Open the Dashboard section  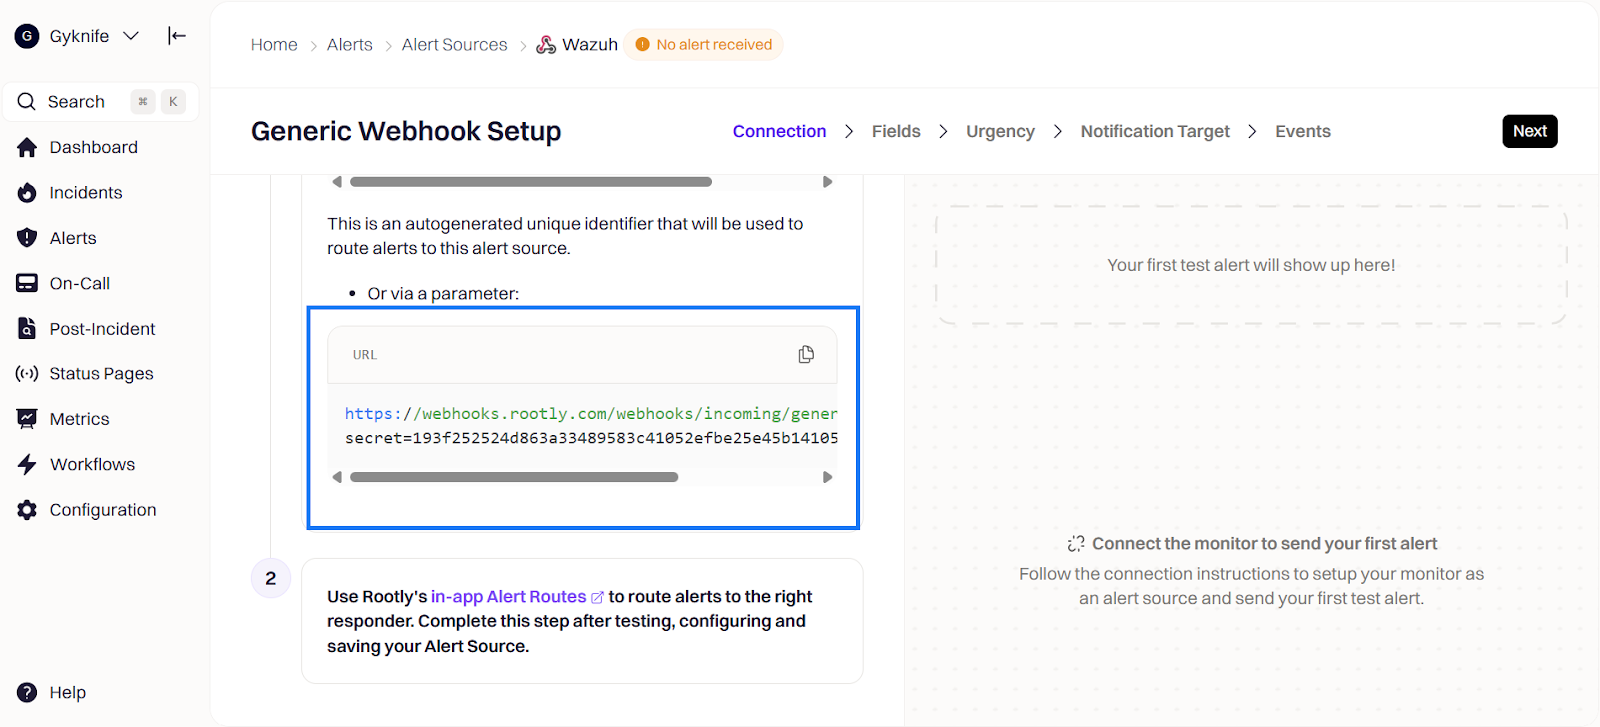(93, 146)
